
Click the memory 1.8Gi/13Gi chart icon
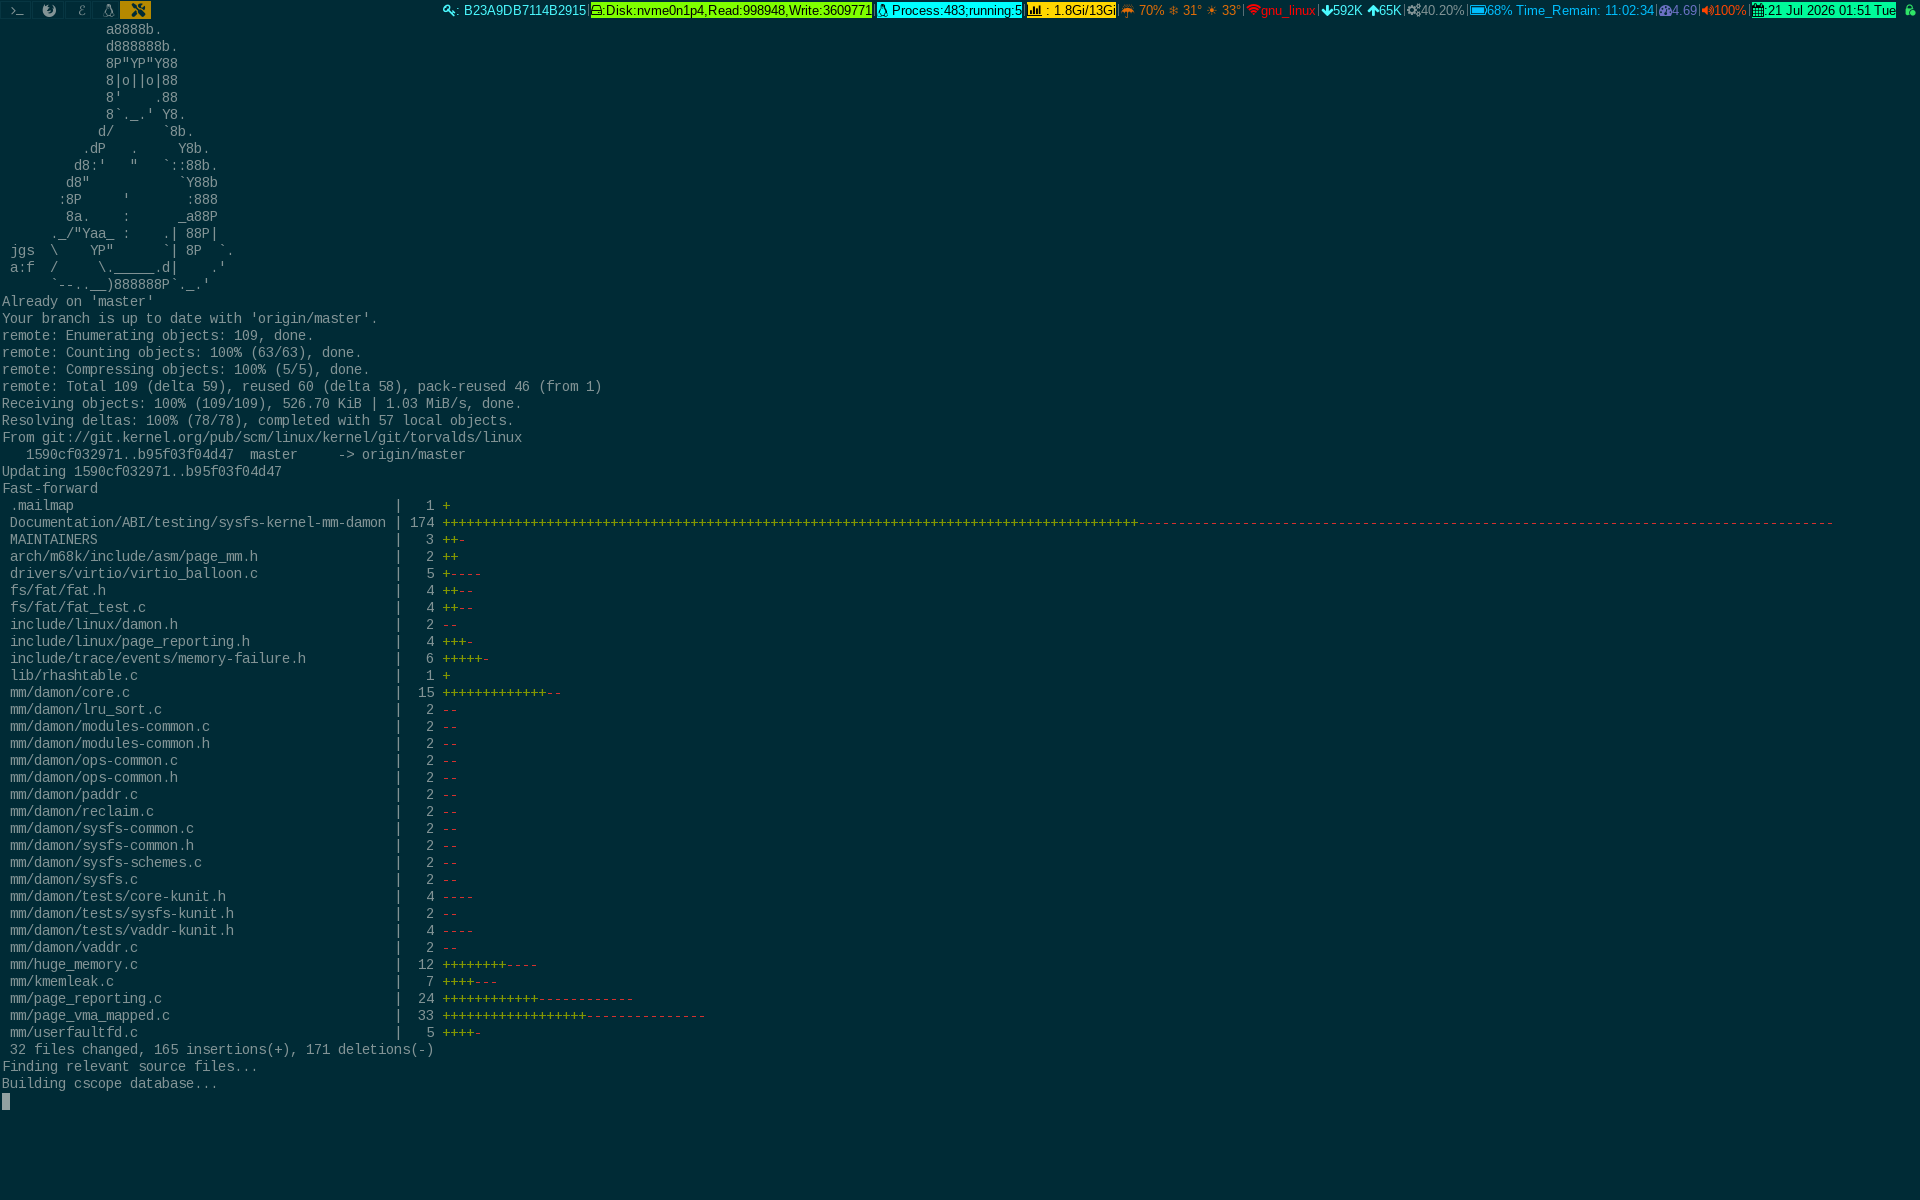(x=1035, y=10)
